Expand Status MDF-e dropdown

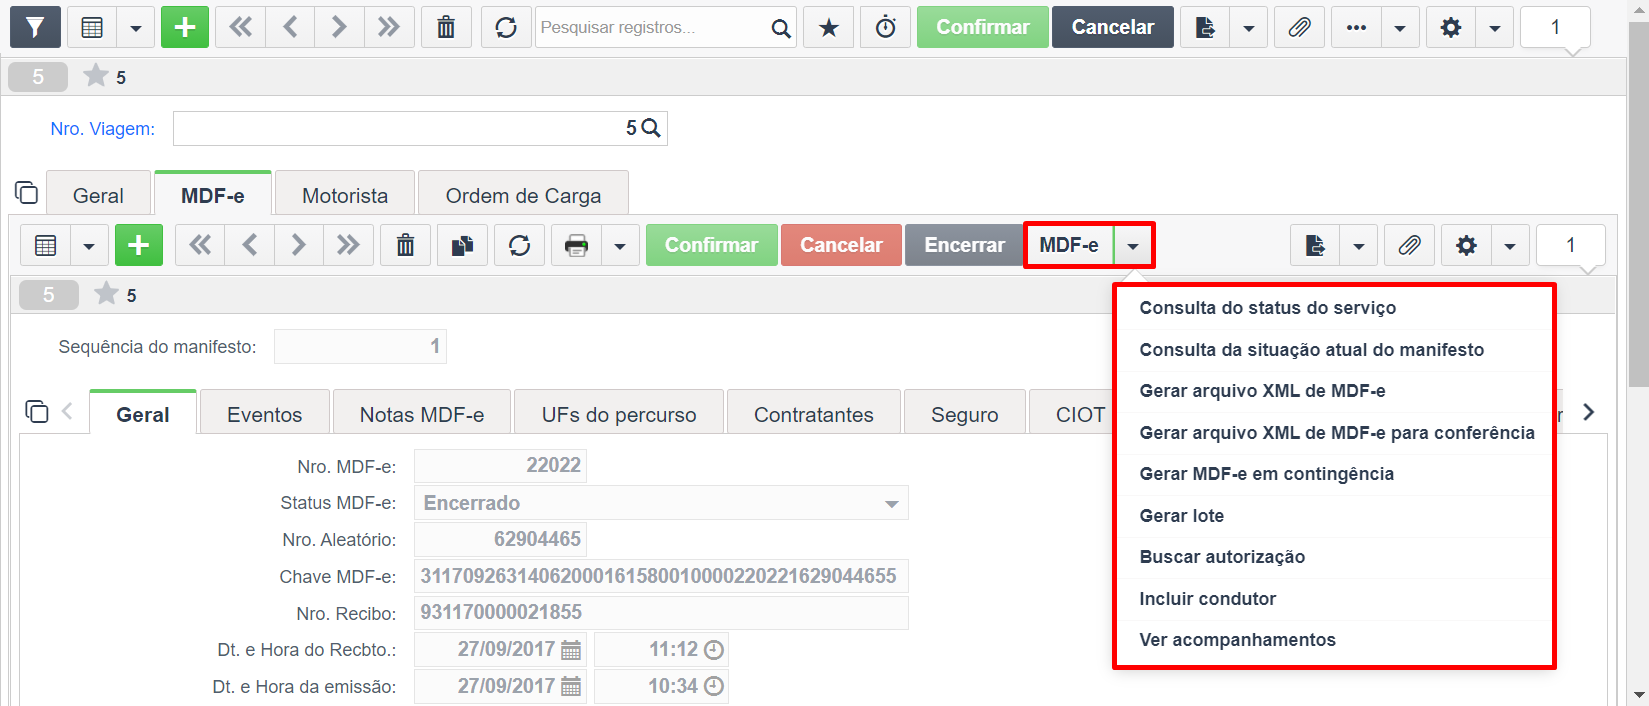point(891,503)
